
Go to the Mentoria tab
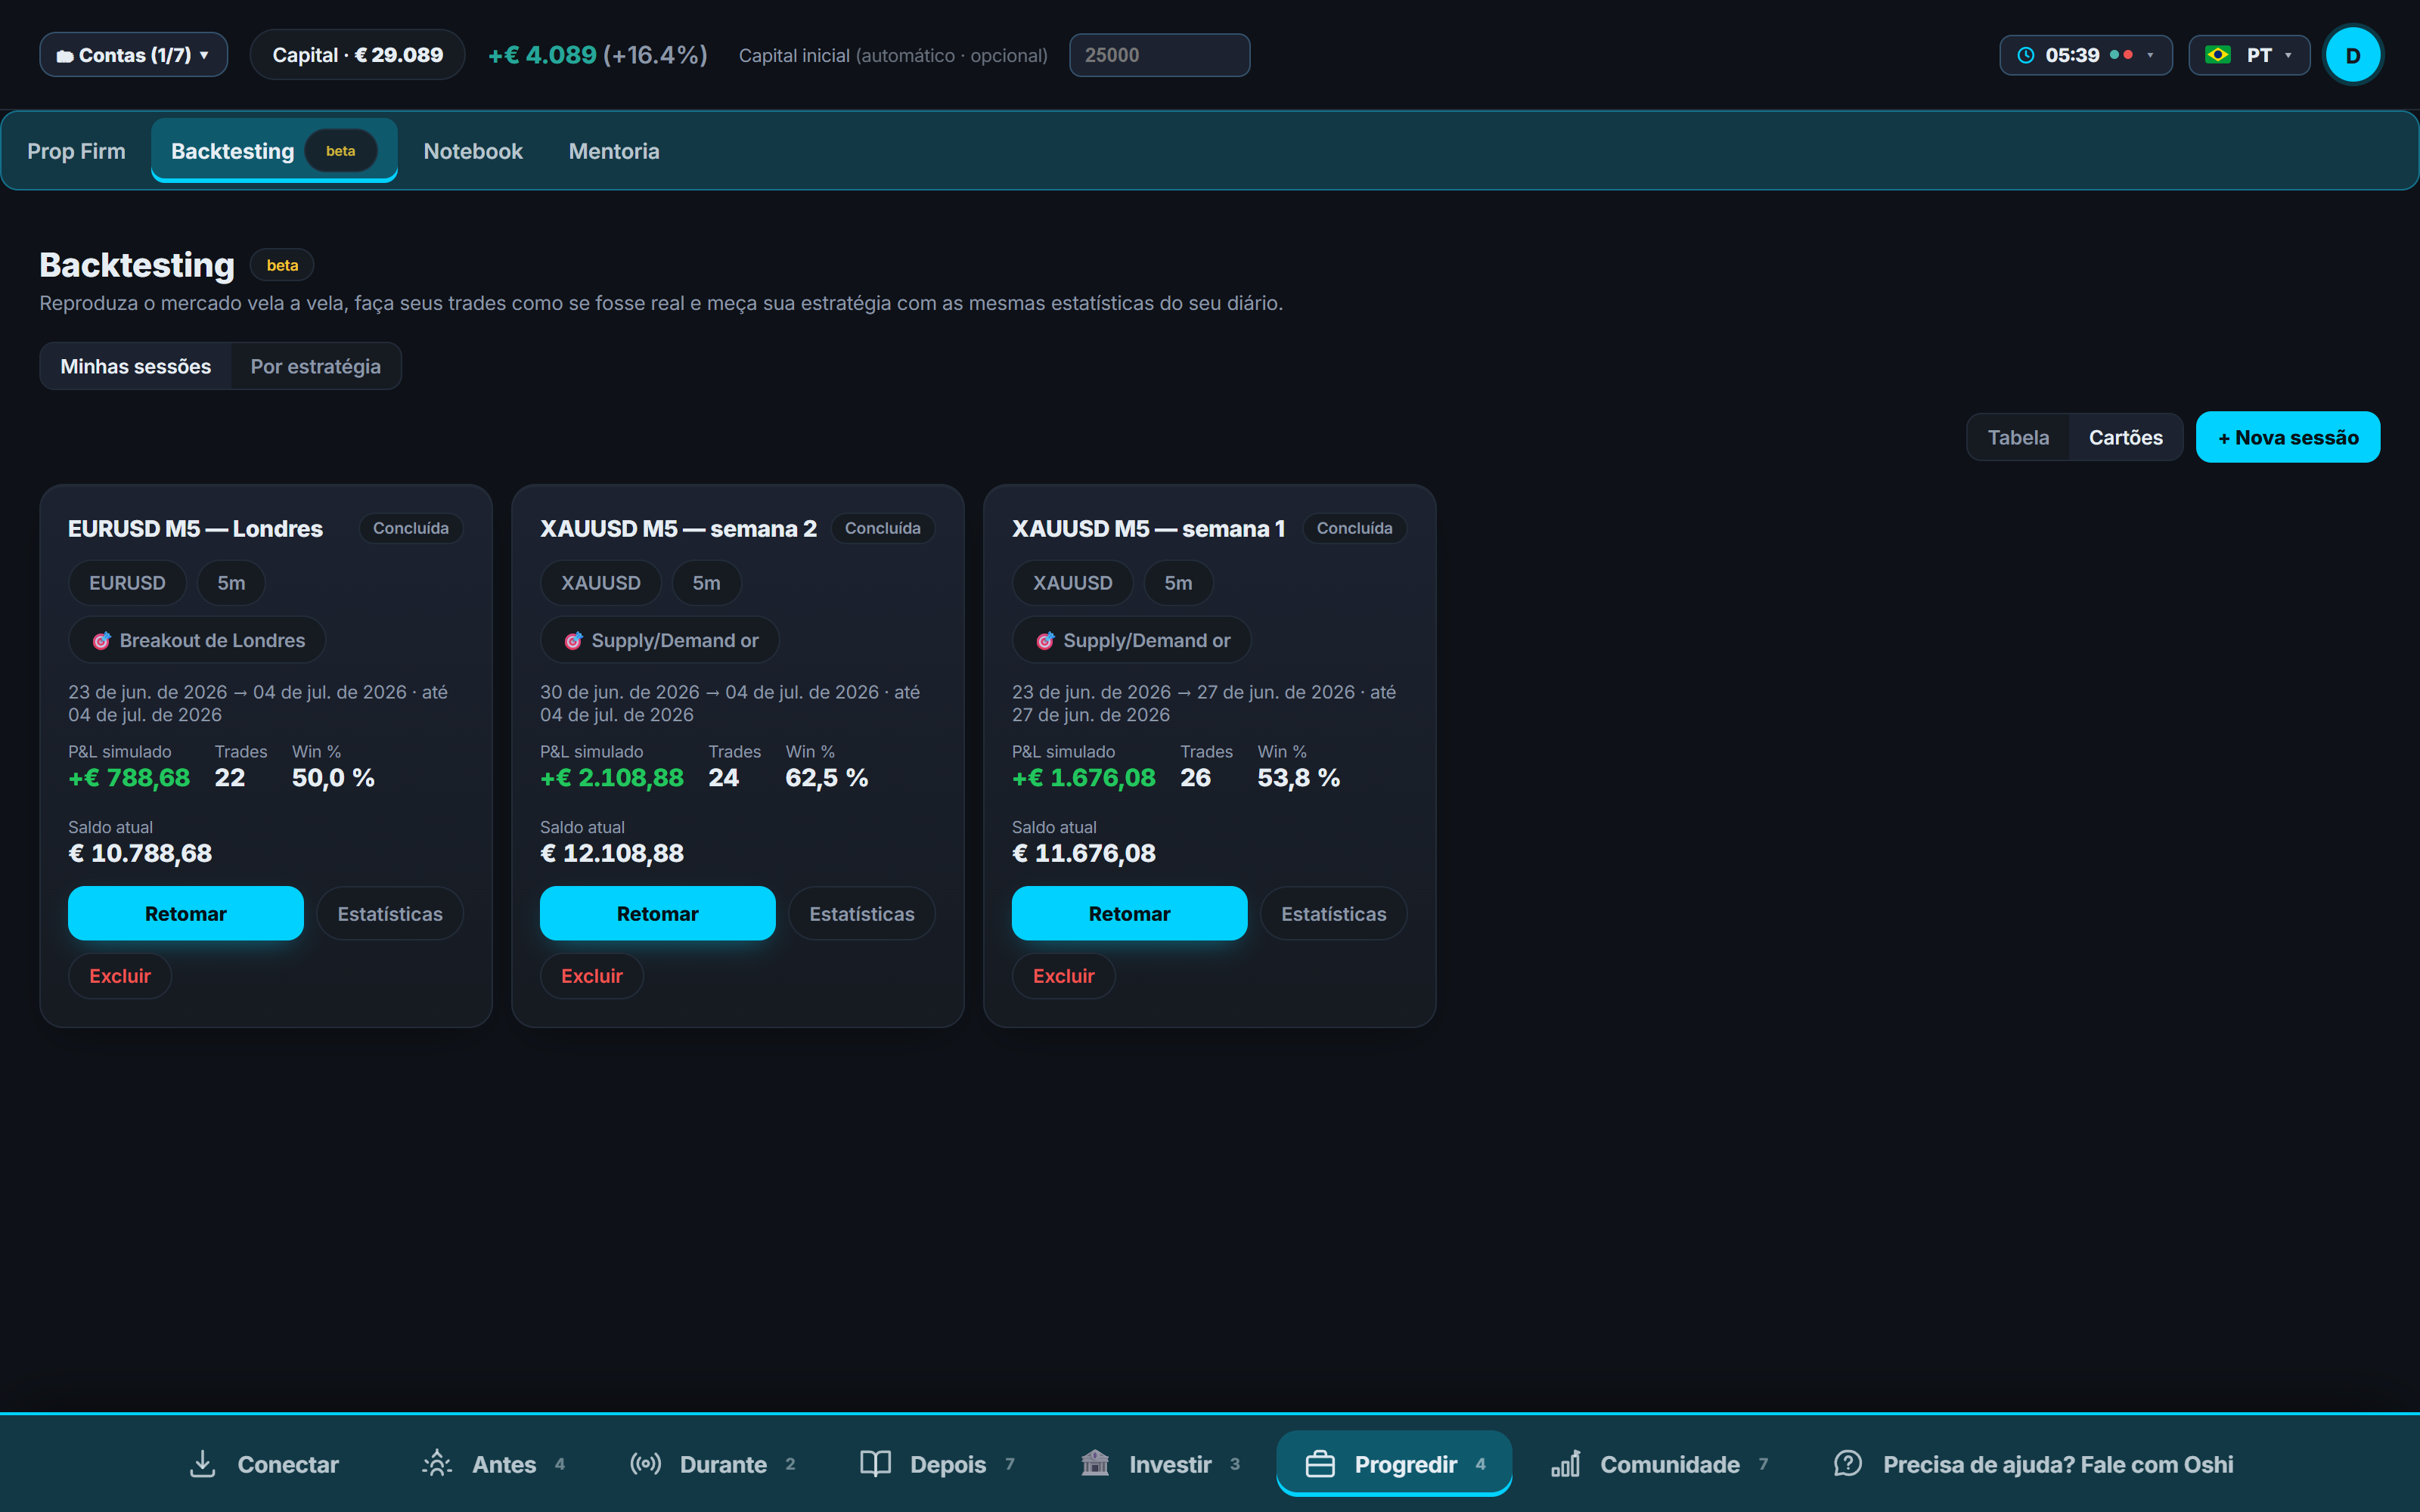pos(614,151)
